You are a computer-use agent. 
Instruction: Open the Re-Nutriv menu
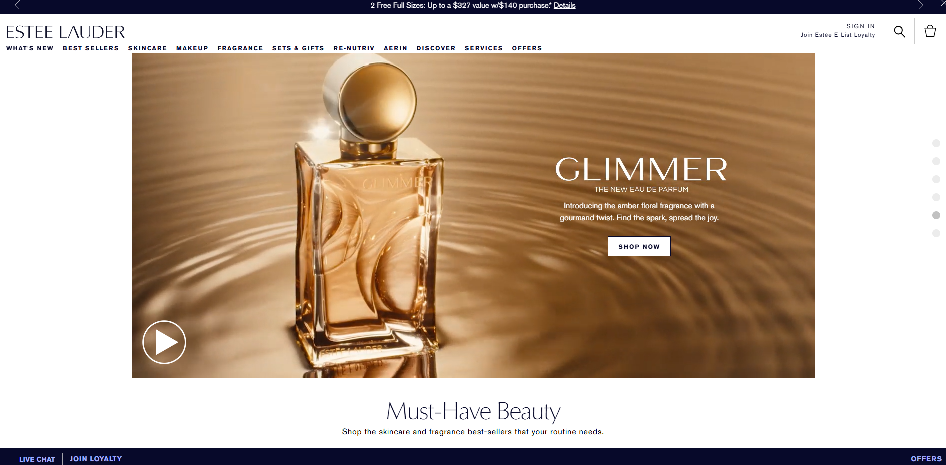[x=354, y=48]
